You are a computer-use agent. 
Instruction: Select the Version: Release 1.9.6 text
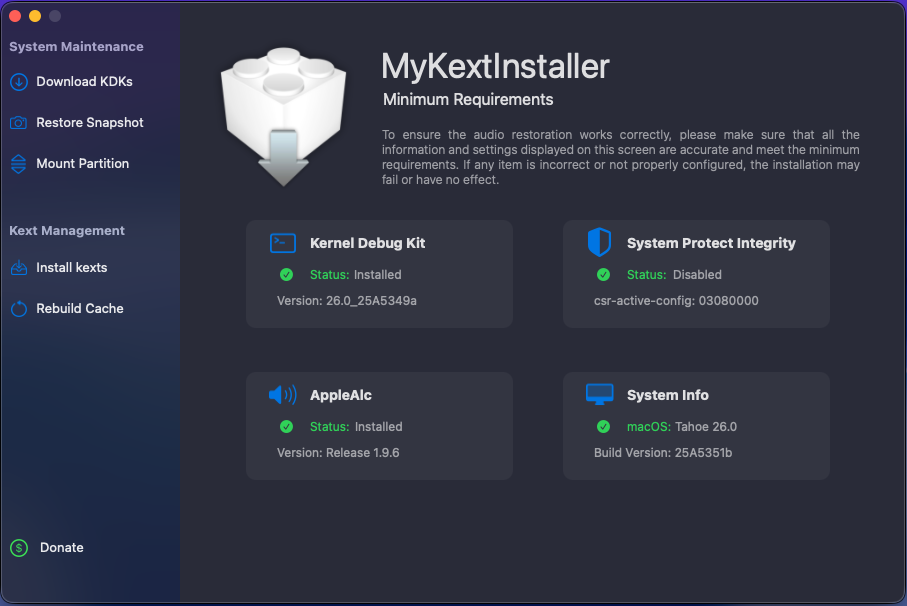tap(338, 453)
